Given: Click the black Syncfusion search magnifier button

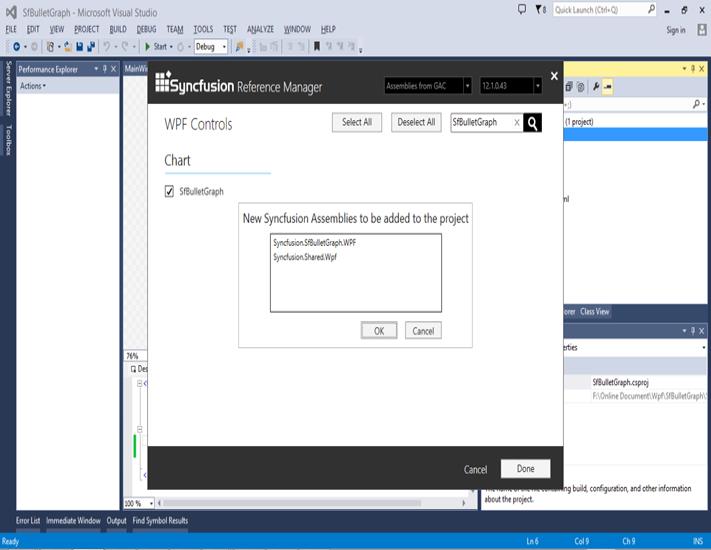Looking at the screenshot, I should tap(532, 122).
